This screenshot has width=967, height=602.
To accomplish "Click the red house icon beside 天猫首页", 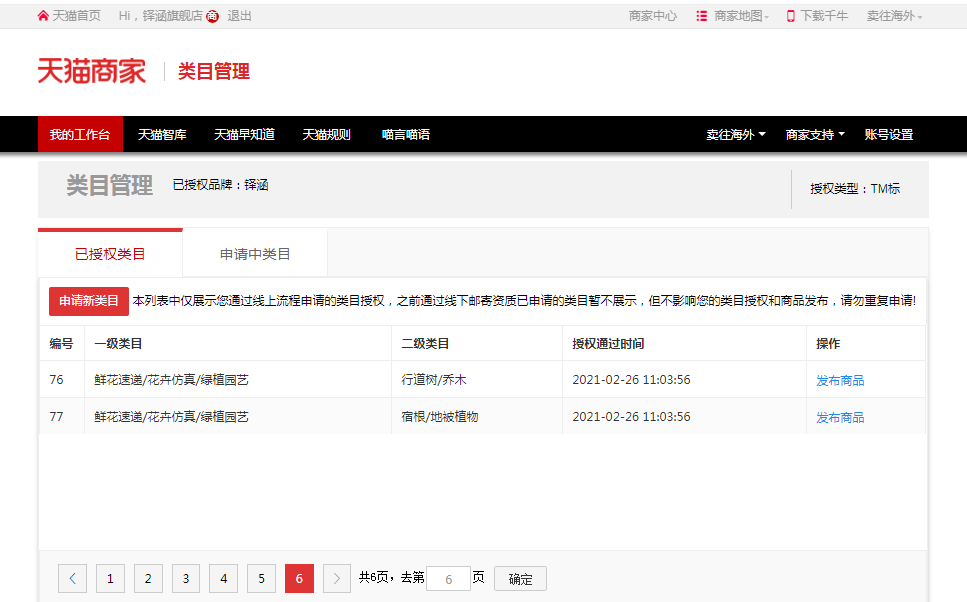I will (43, 16).
